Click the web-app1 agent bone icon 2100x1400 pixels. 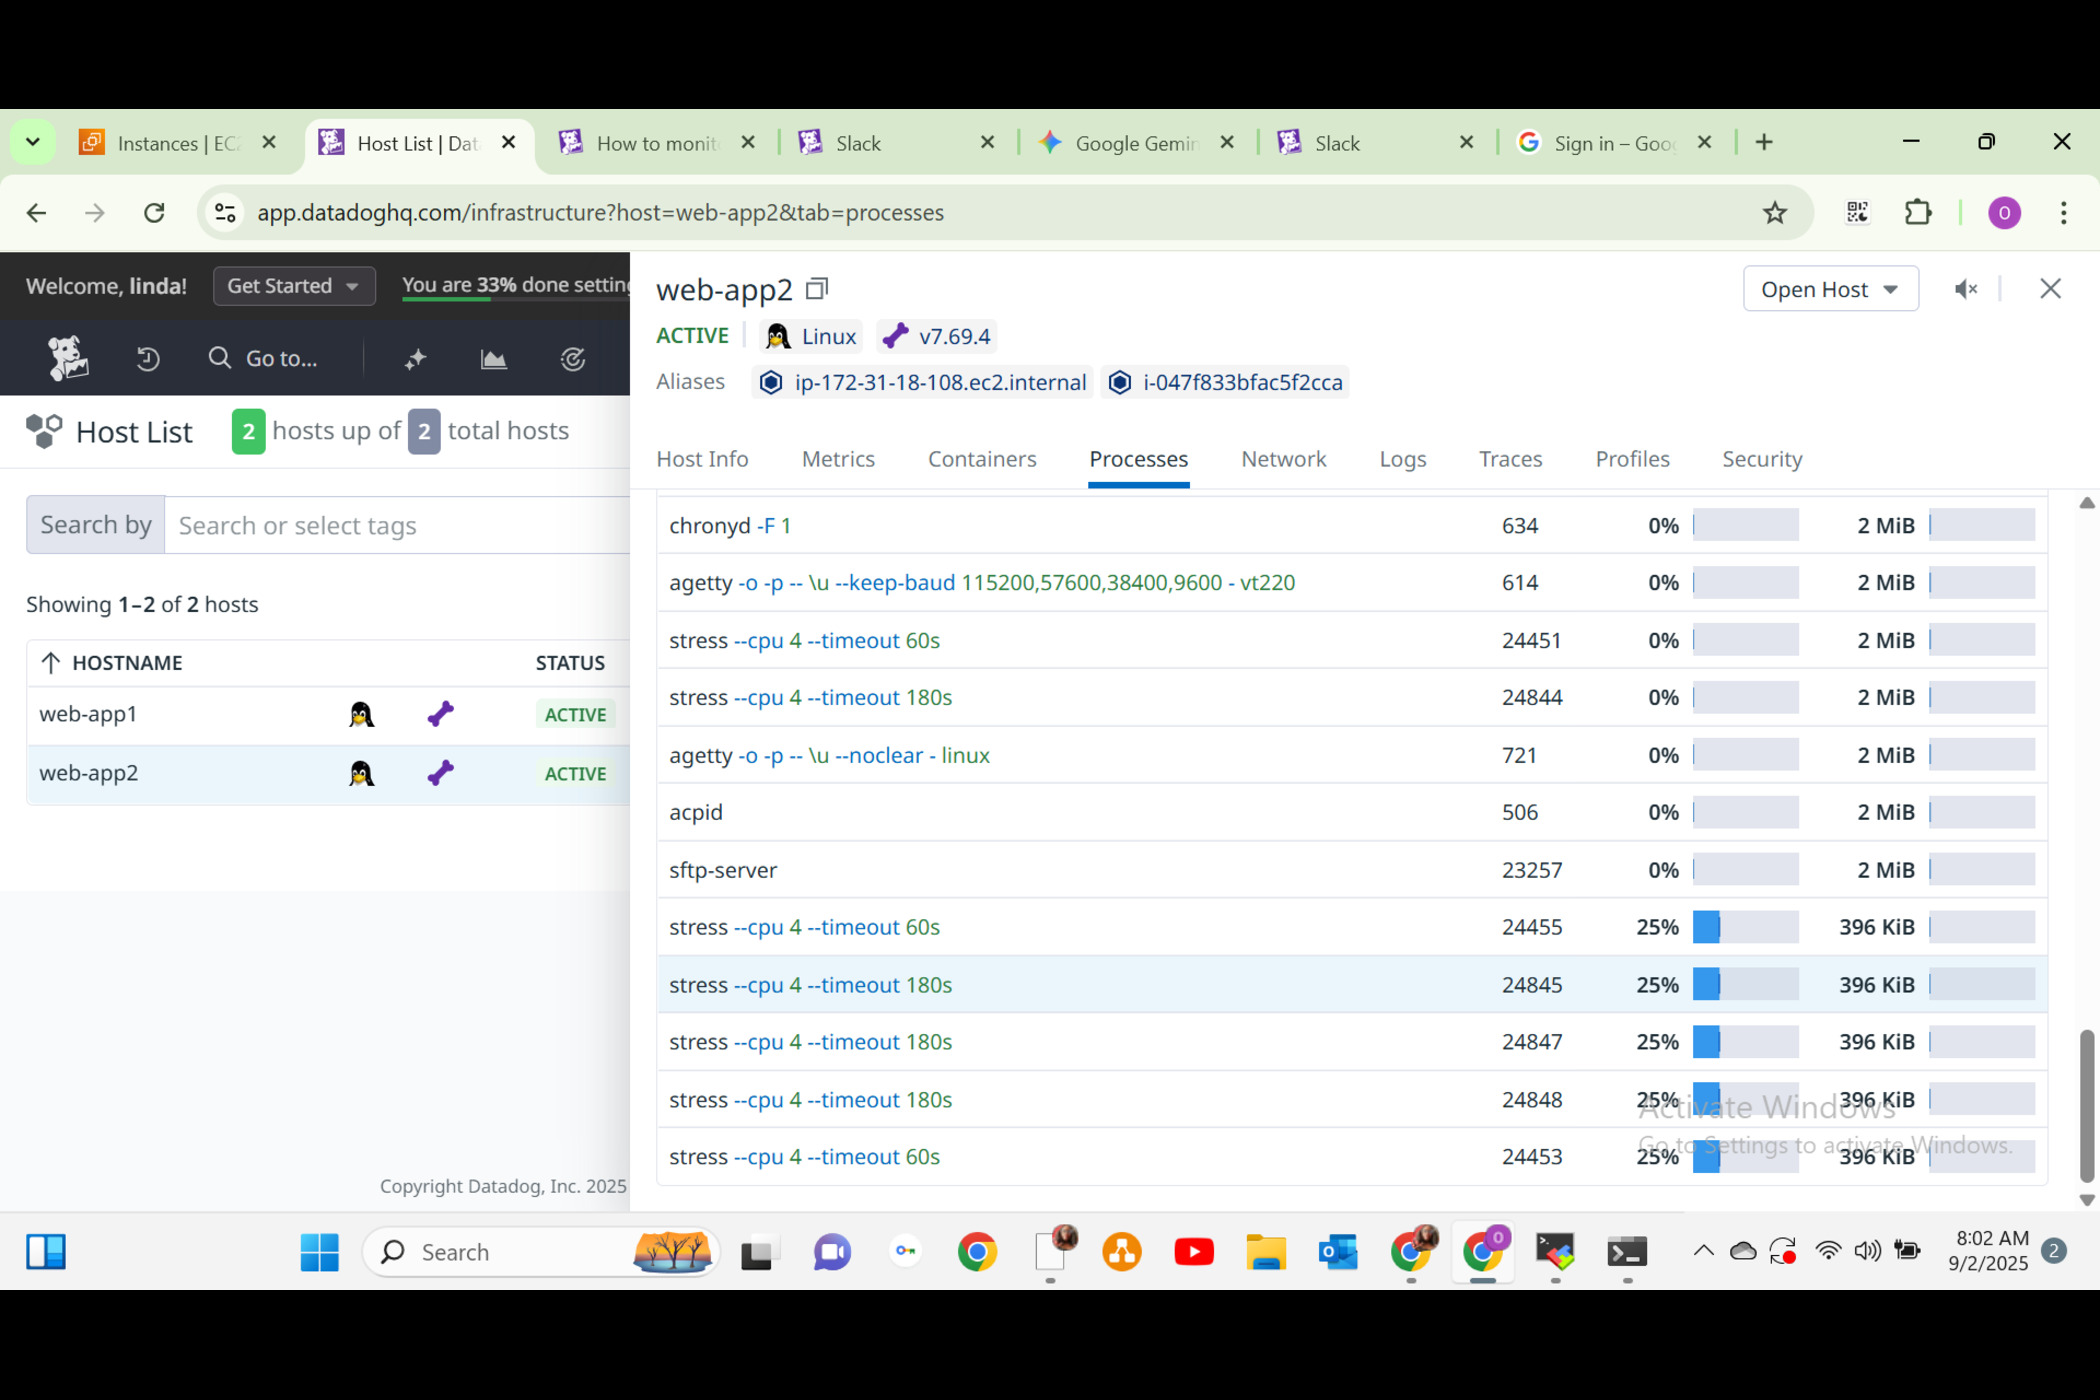pyautogui.click(x=440, y=714)
